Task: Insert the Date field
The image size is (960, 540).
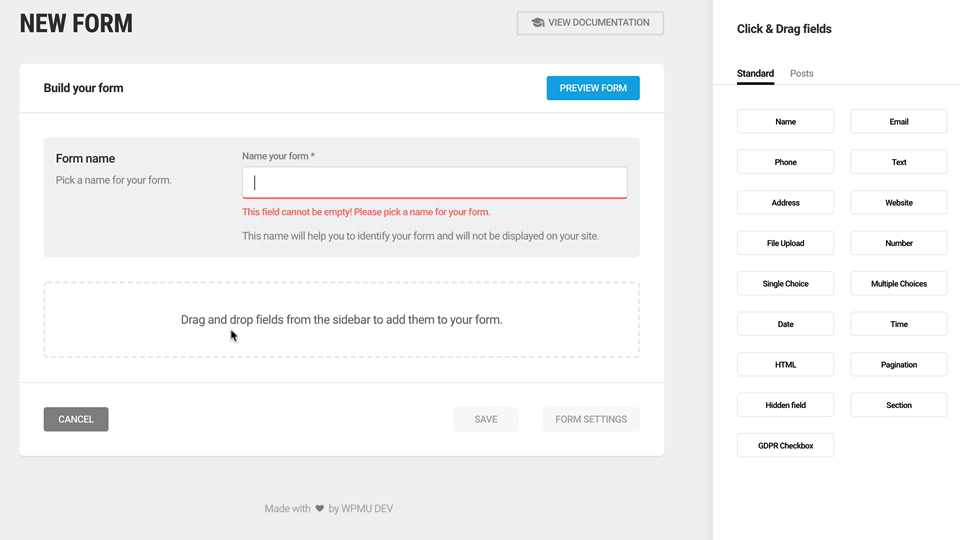Action: (x=785, y=324)
